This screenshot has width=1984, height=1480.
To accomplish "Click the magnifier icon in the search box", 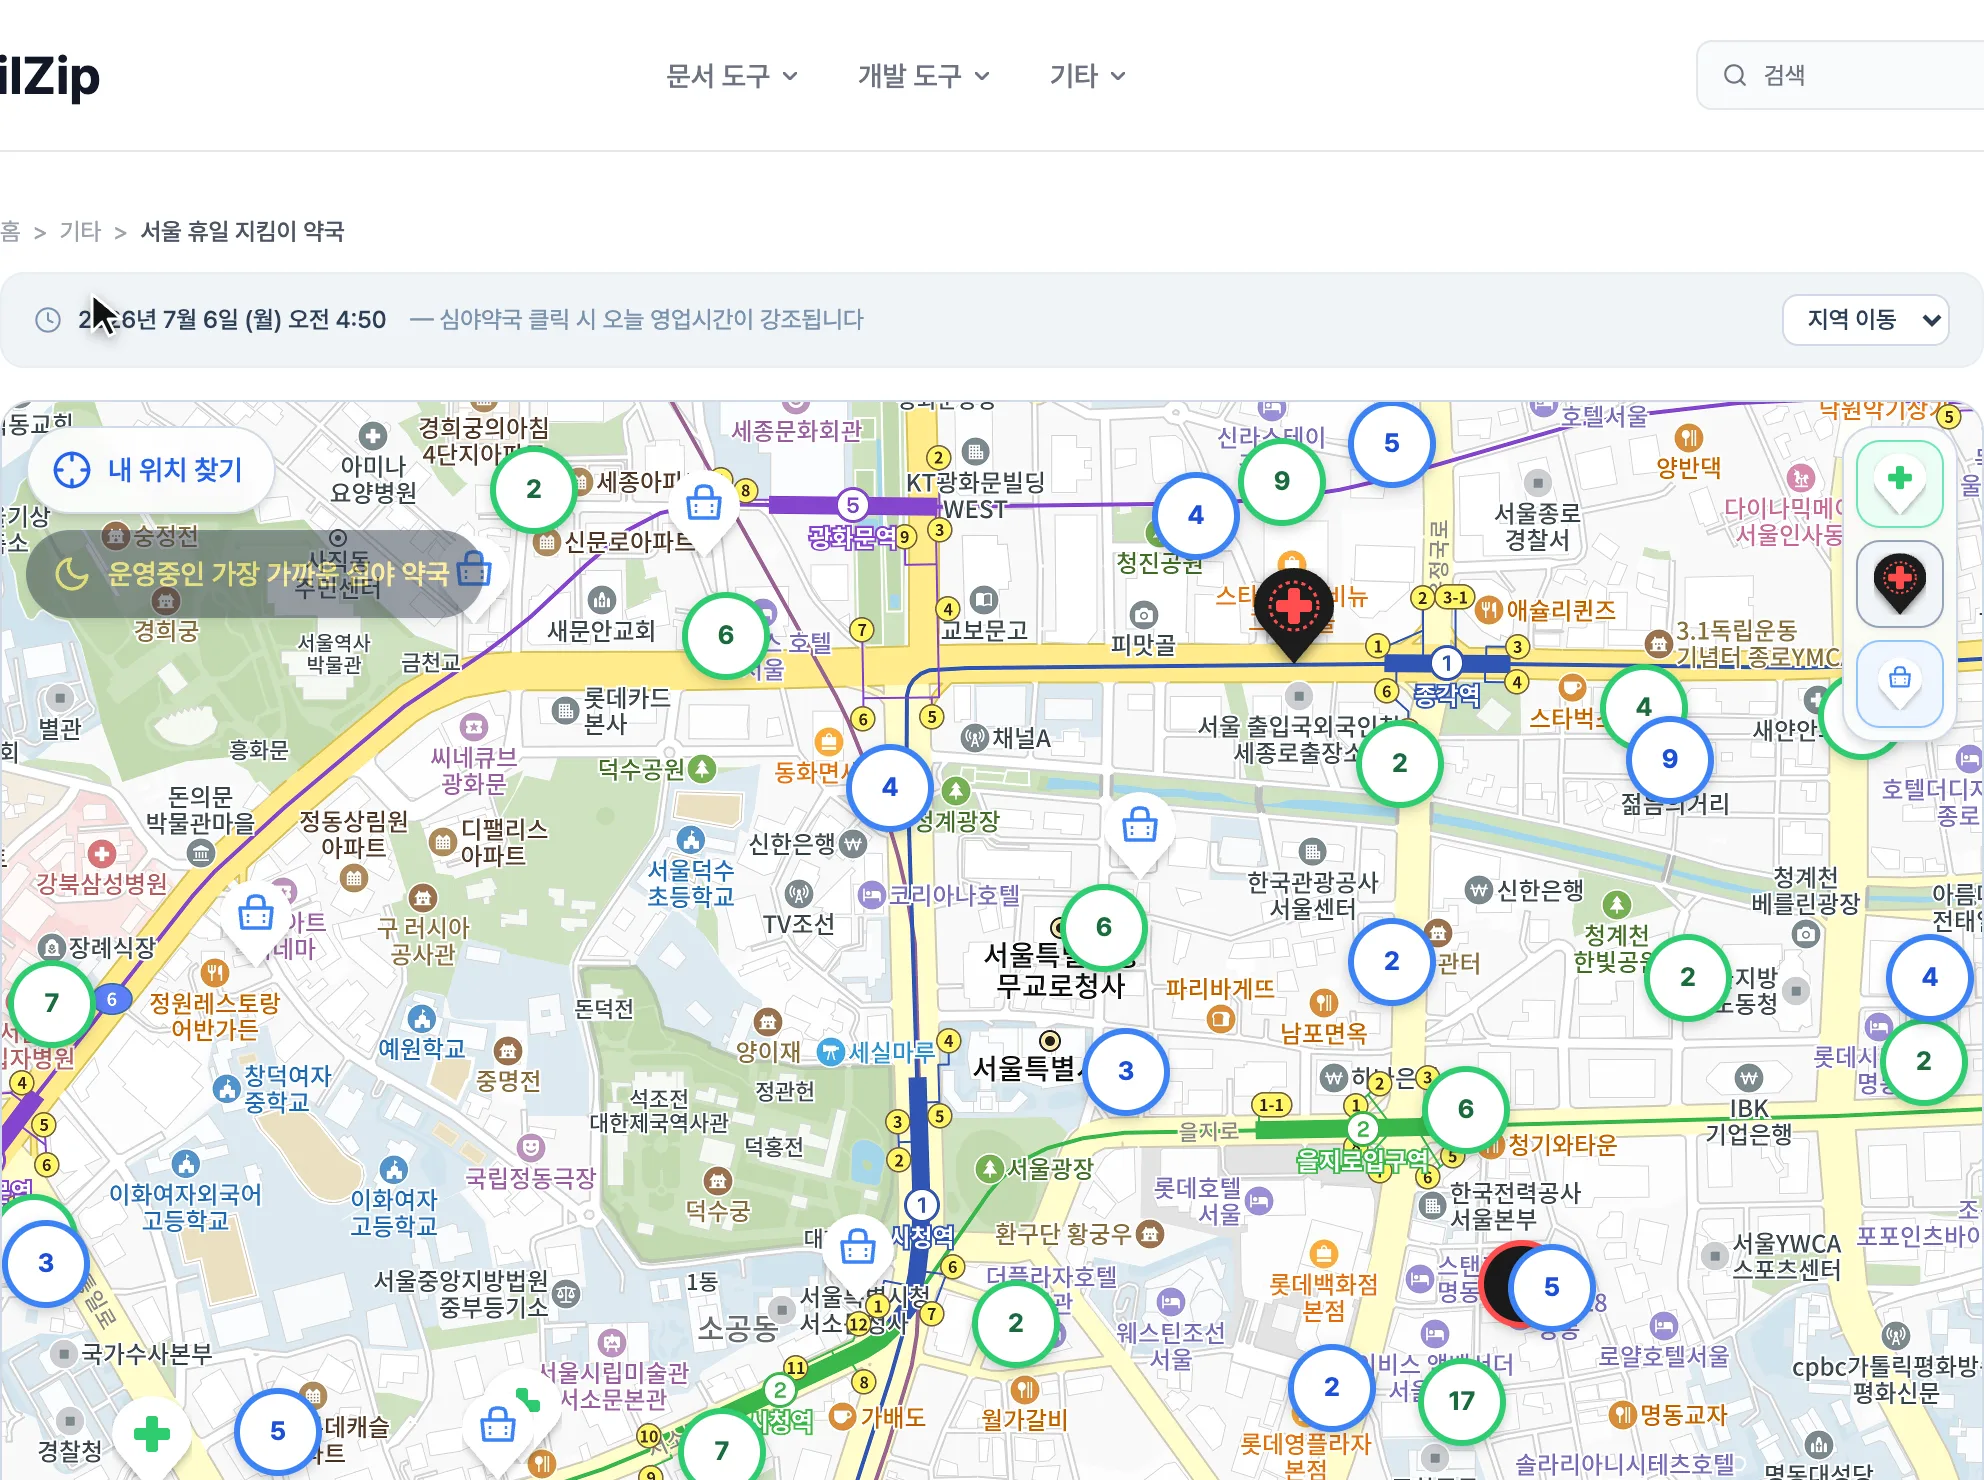I will pos(1735,76).
